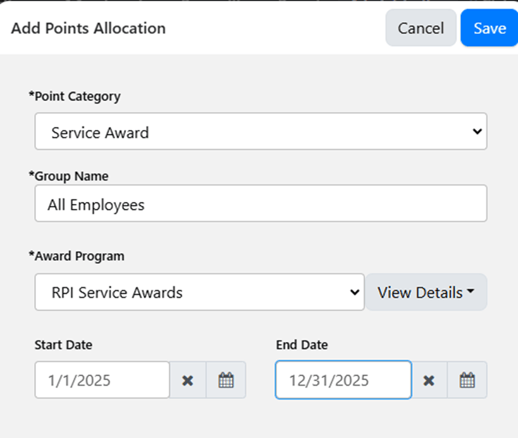Click the Start Date label
Viewport: 518px width, 438px height.
[64, 345]
